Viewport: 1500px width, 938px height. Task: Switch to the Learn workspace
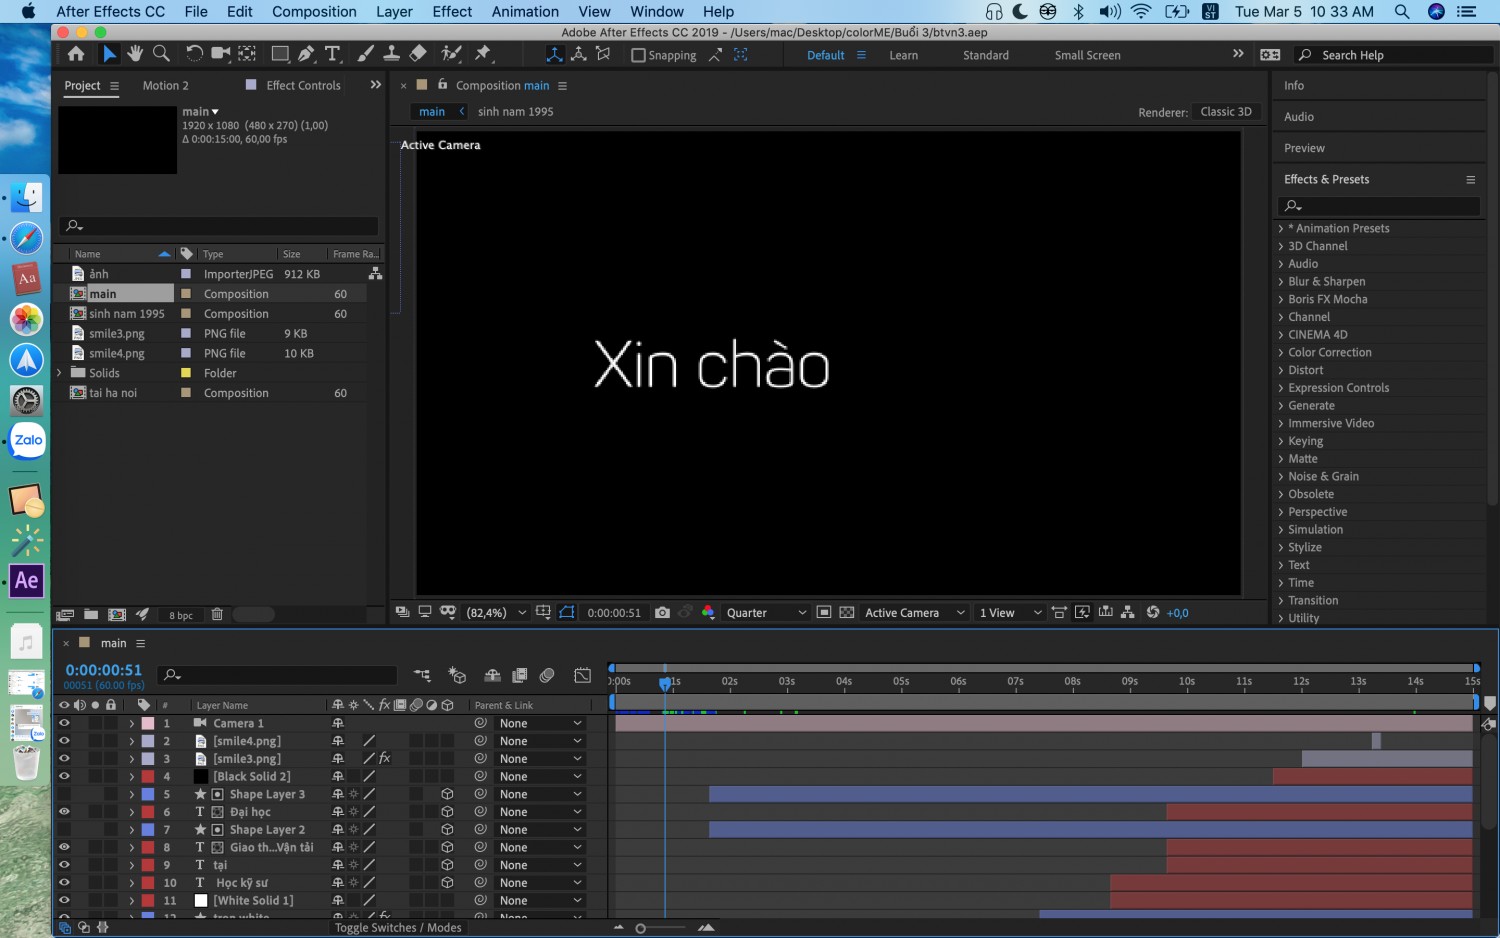[903, 55]
